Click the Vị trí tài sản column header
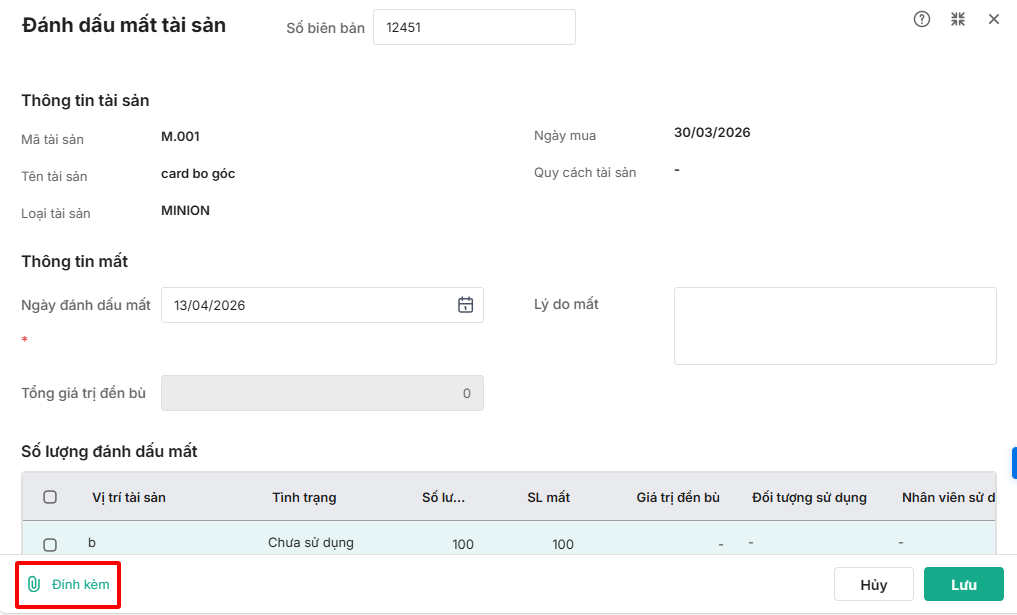Screen dimensions: 1017x615 [x=129, y=497]
